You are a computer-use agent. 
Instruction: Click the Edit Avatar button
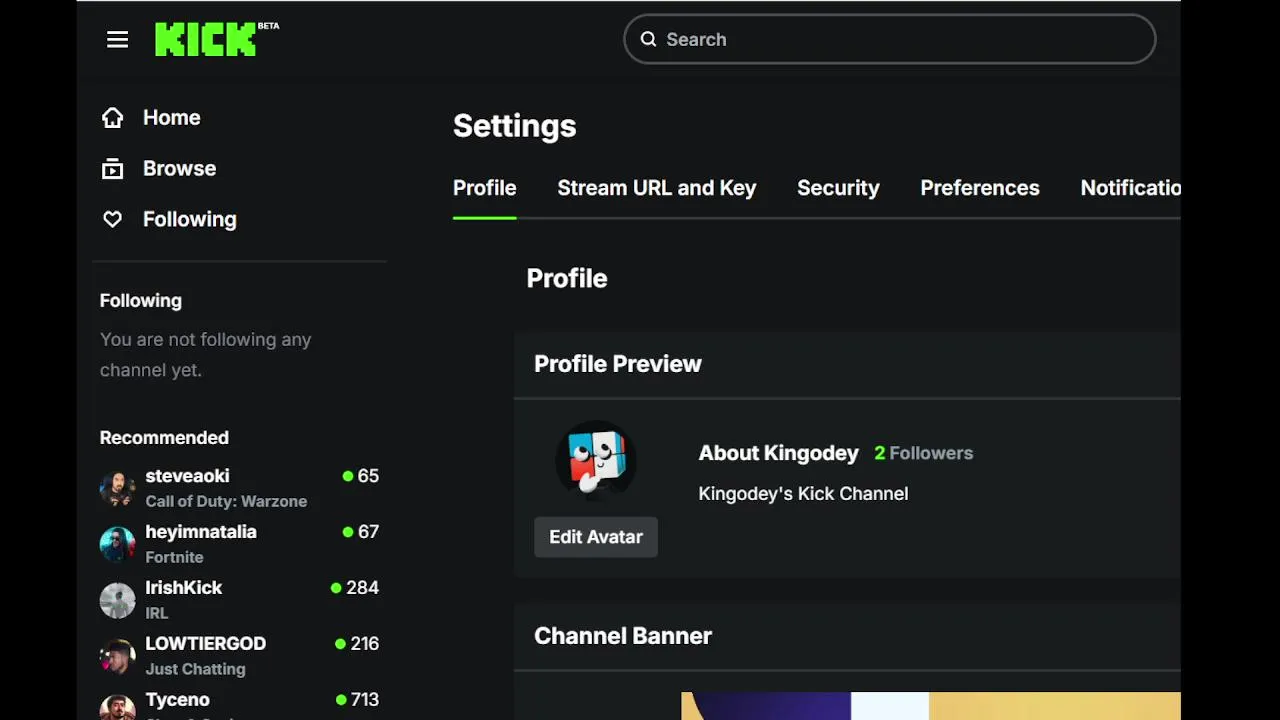pyautogui.click(x=596, y=537)
